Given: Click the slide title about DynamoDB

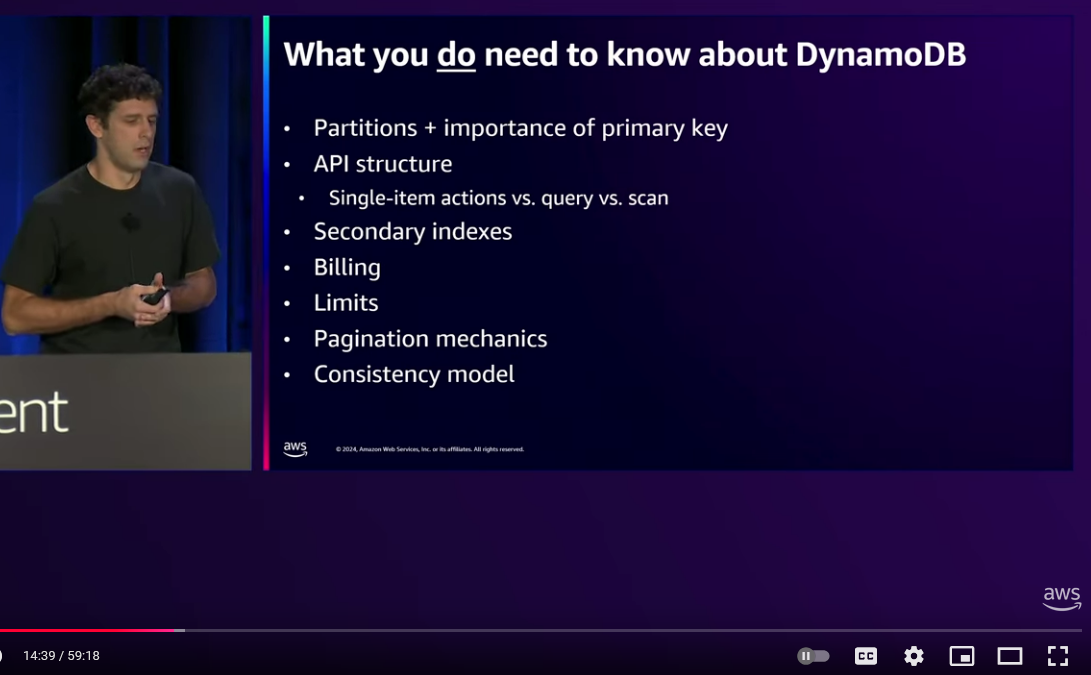Looking at the screenshot, I should click(624, 54).
